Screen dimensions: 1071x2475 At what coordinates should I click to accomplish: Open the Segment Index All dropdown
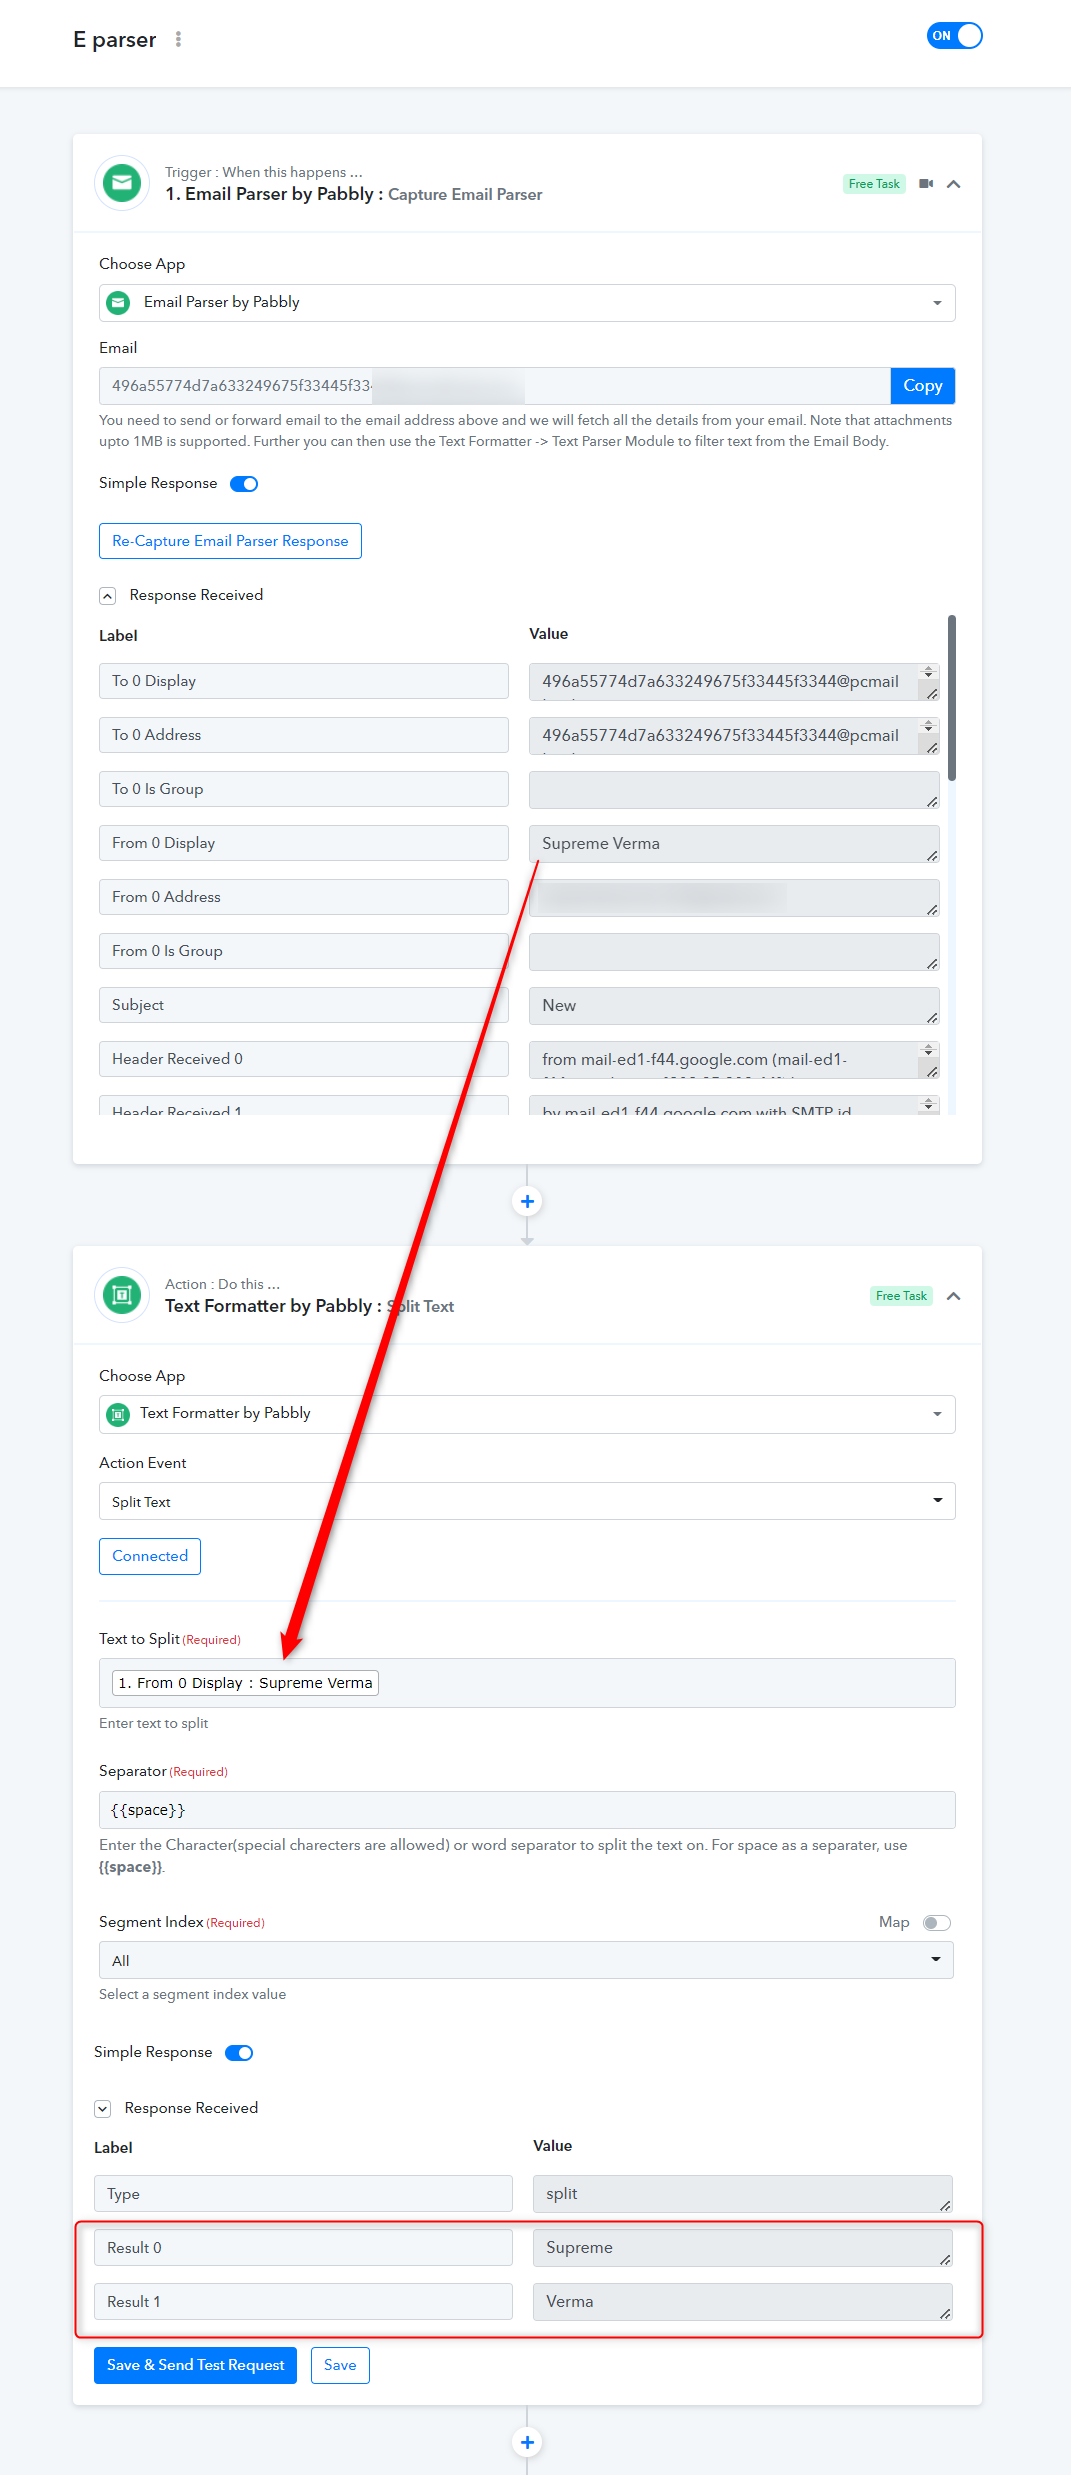coord(526,1960)
